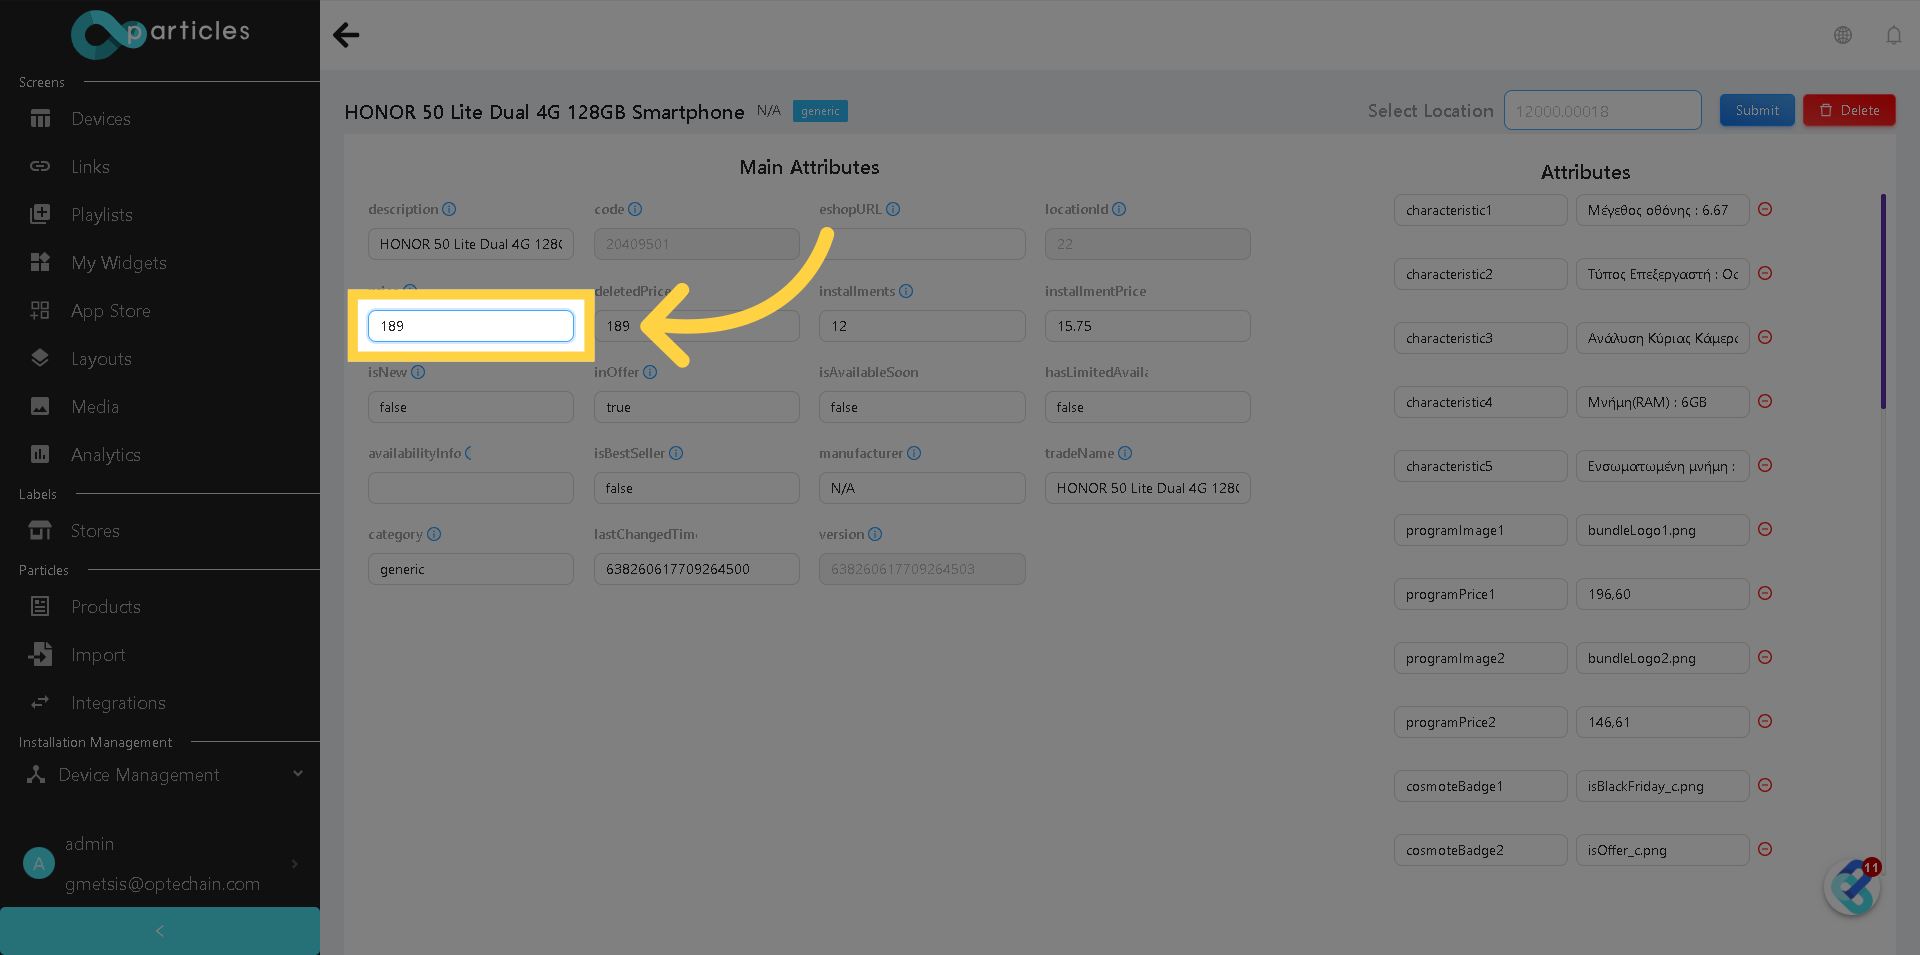Remove the characteristic3 attribute row
This screenshot has width=1920, height=955.
coord(1765,337)
